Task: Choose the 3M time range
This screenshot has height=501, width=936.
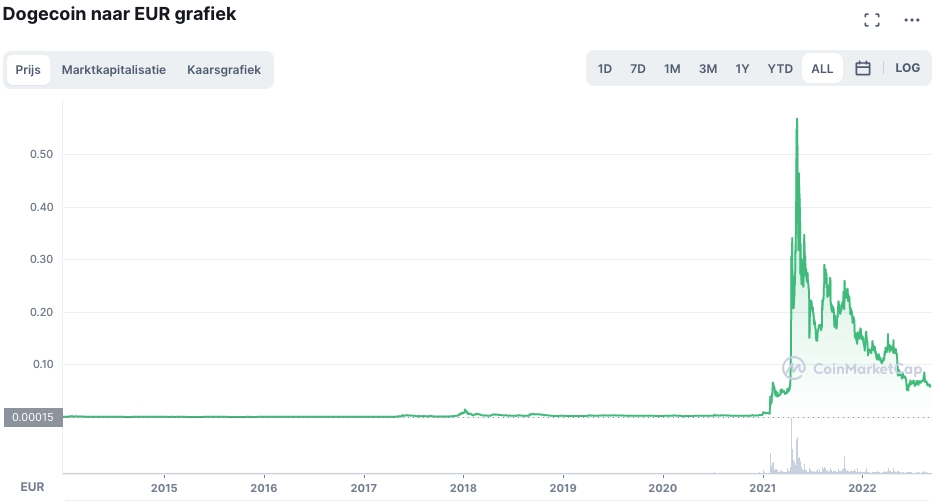Action: 708,69
